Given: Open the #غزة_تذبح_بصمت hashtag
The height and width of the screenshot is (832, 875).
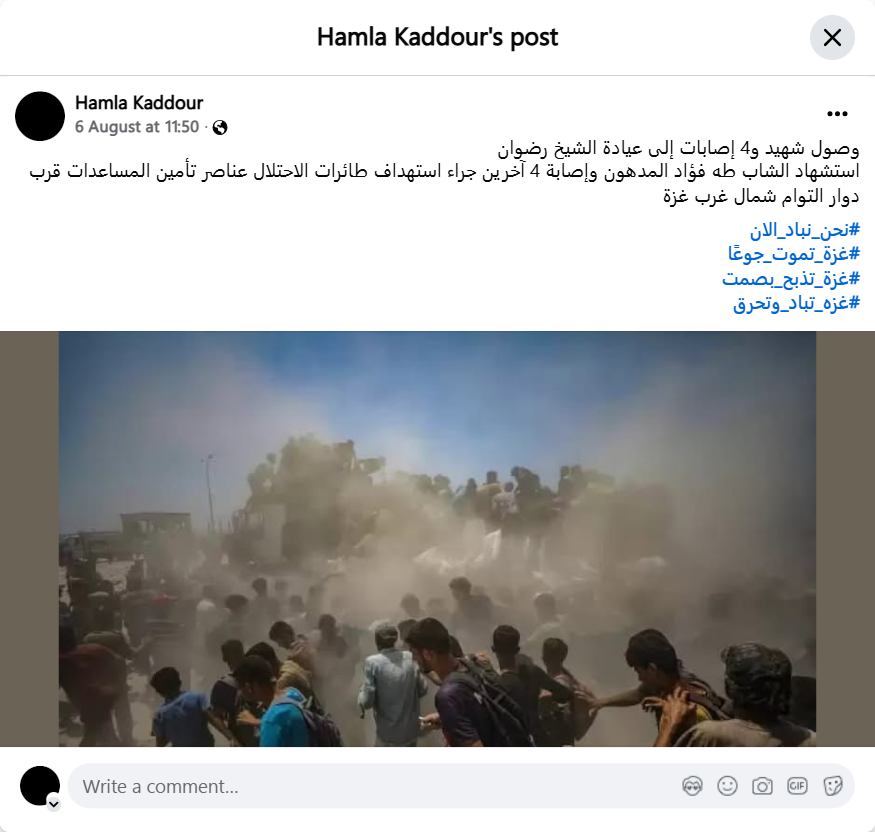Looking at the screenshot, I should [x=791, y=279].
